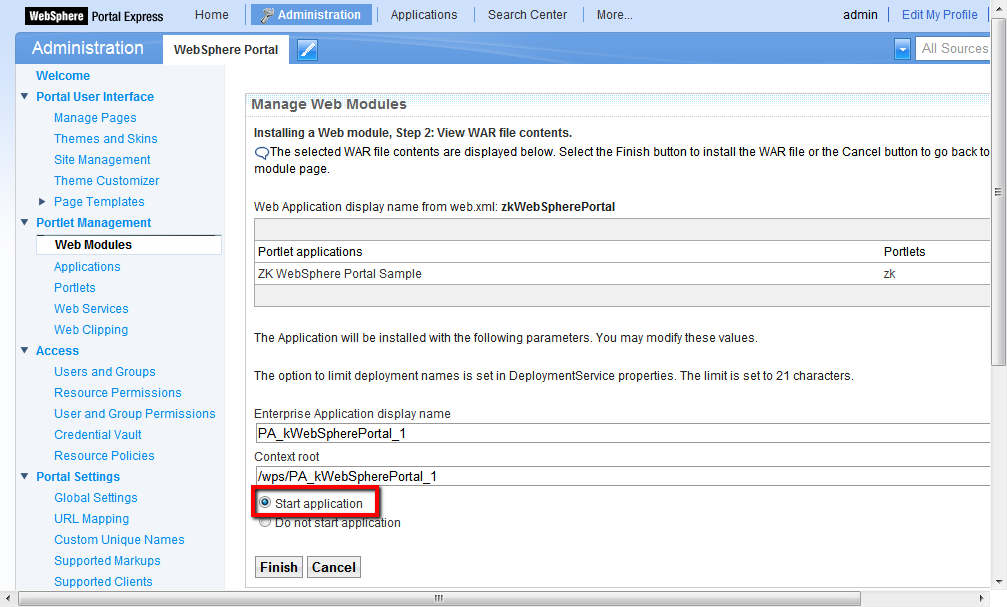The width and height of the screenshot is (1007, 607).
Task: Click the Manage Web Modules title
Action: (x=329, y=104)
